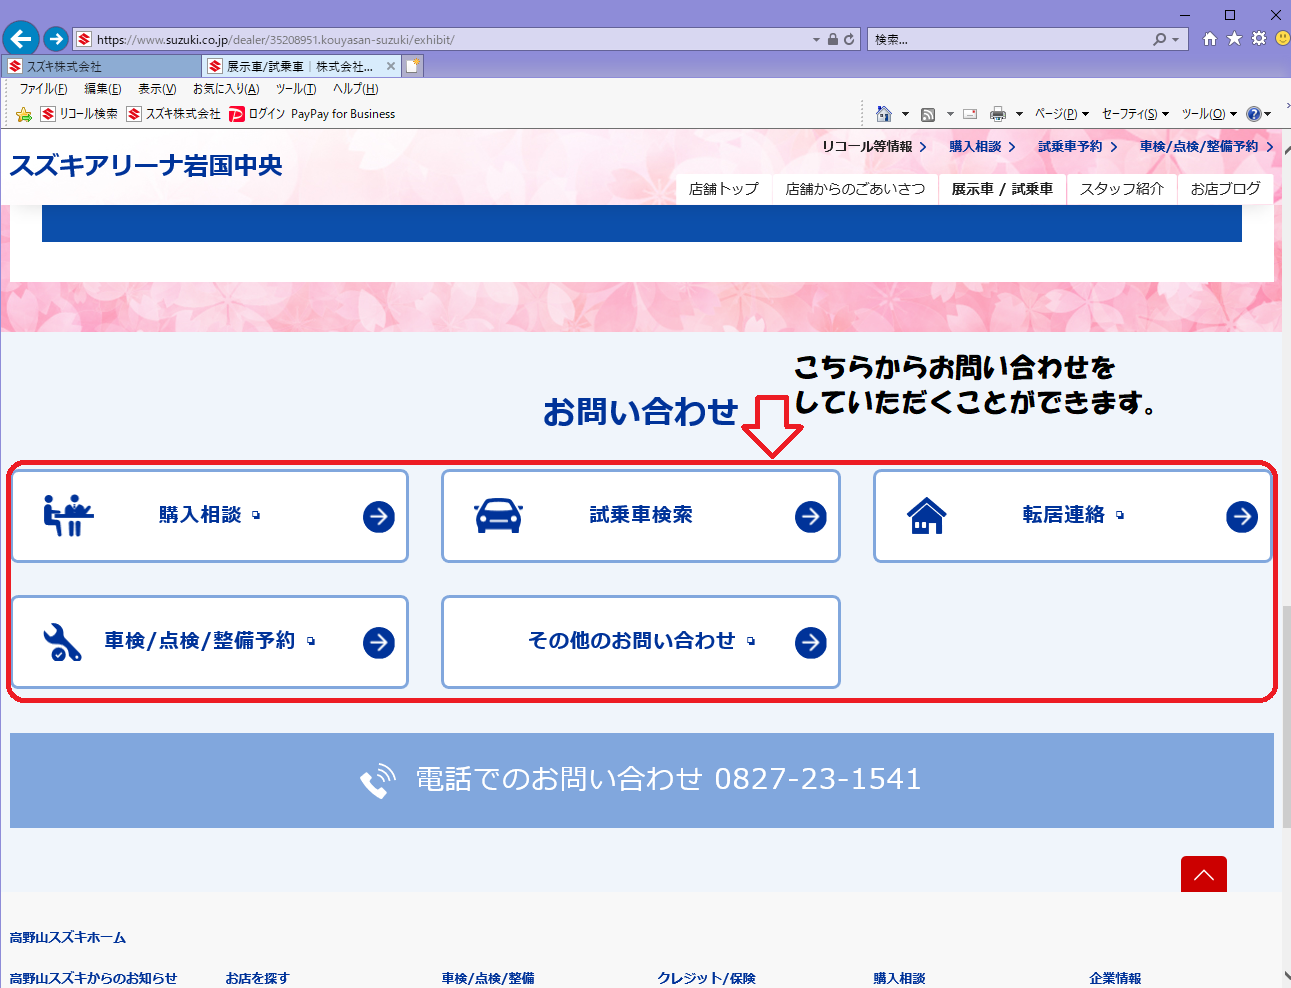The image size is (1291, 988).
Task: Open the ツール(O) command bar dropdown
Action: tap(1209, 114)
